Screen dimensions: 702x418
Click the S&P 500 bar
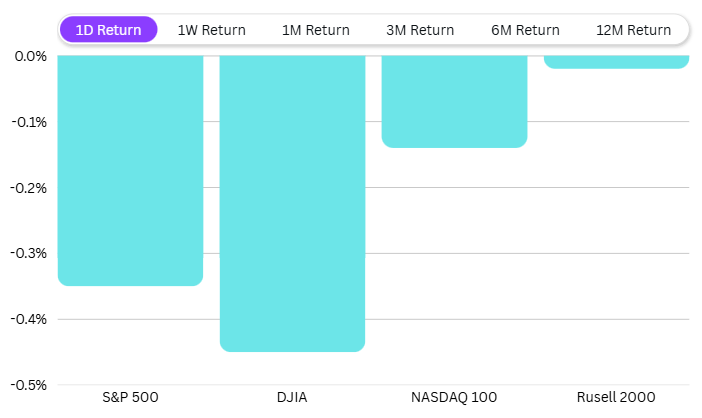click(130, 170)
